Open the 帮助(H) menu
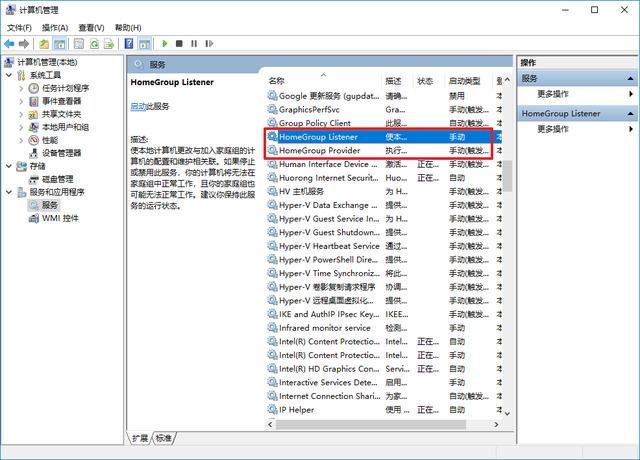 128,28
